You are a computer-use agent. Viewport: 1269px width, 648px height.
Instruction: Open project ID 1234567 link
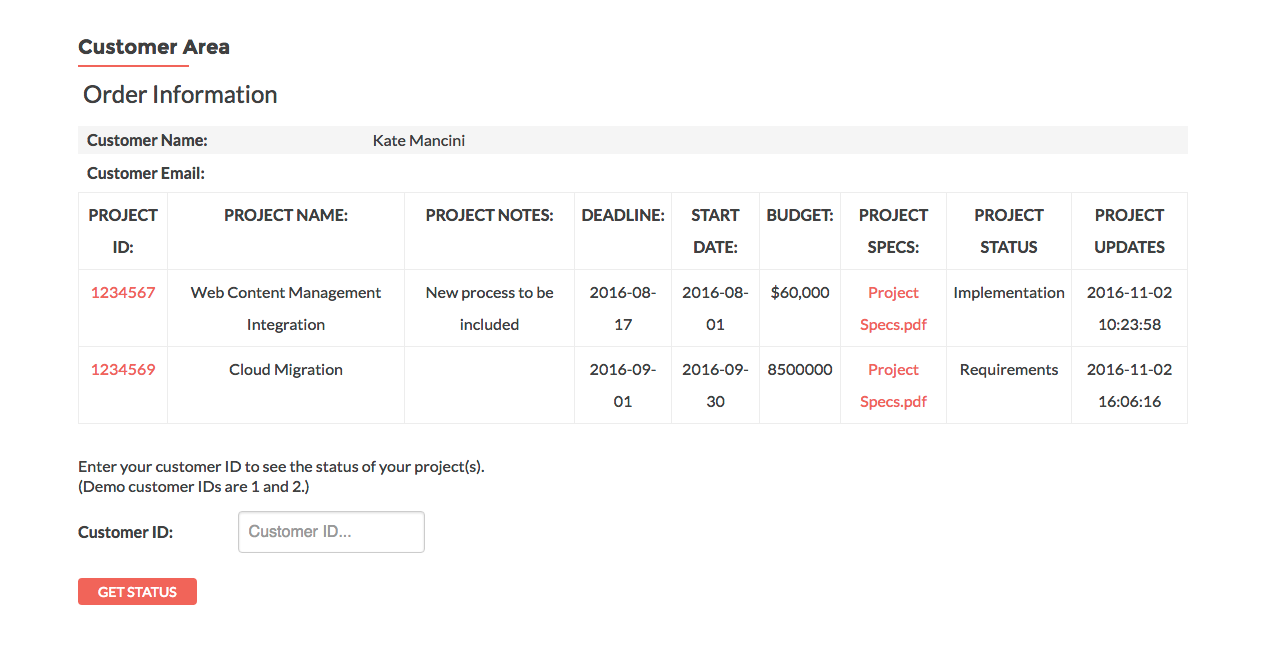coord(123,293)
